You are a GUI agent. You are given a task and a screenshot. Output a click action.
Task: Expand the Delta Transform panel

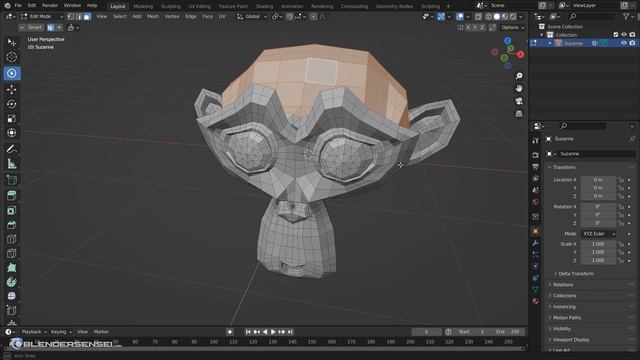click(x=576, y=273)
